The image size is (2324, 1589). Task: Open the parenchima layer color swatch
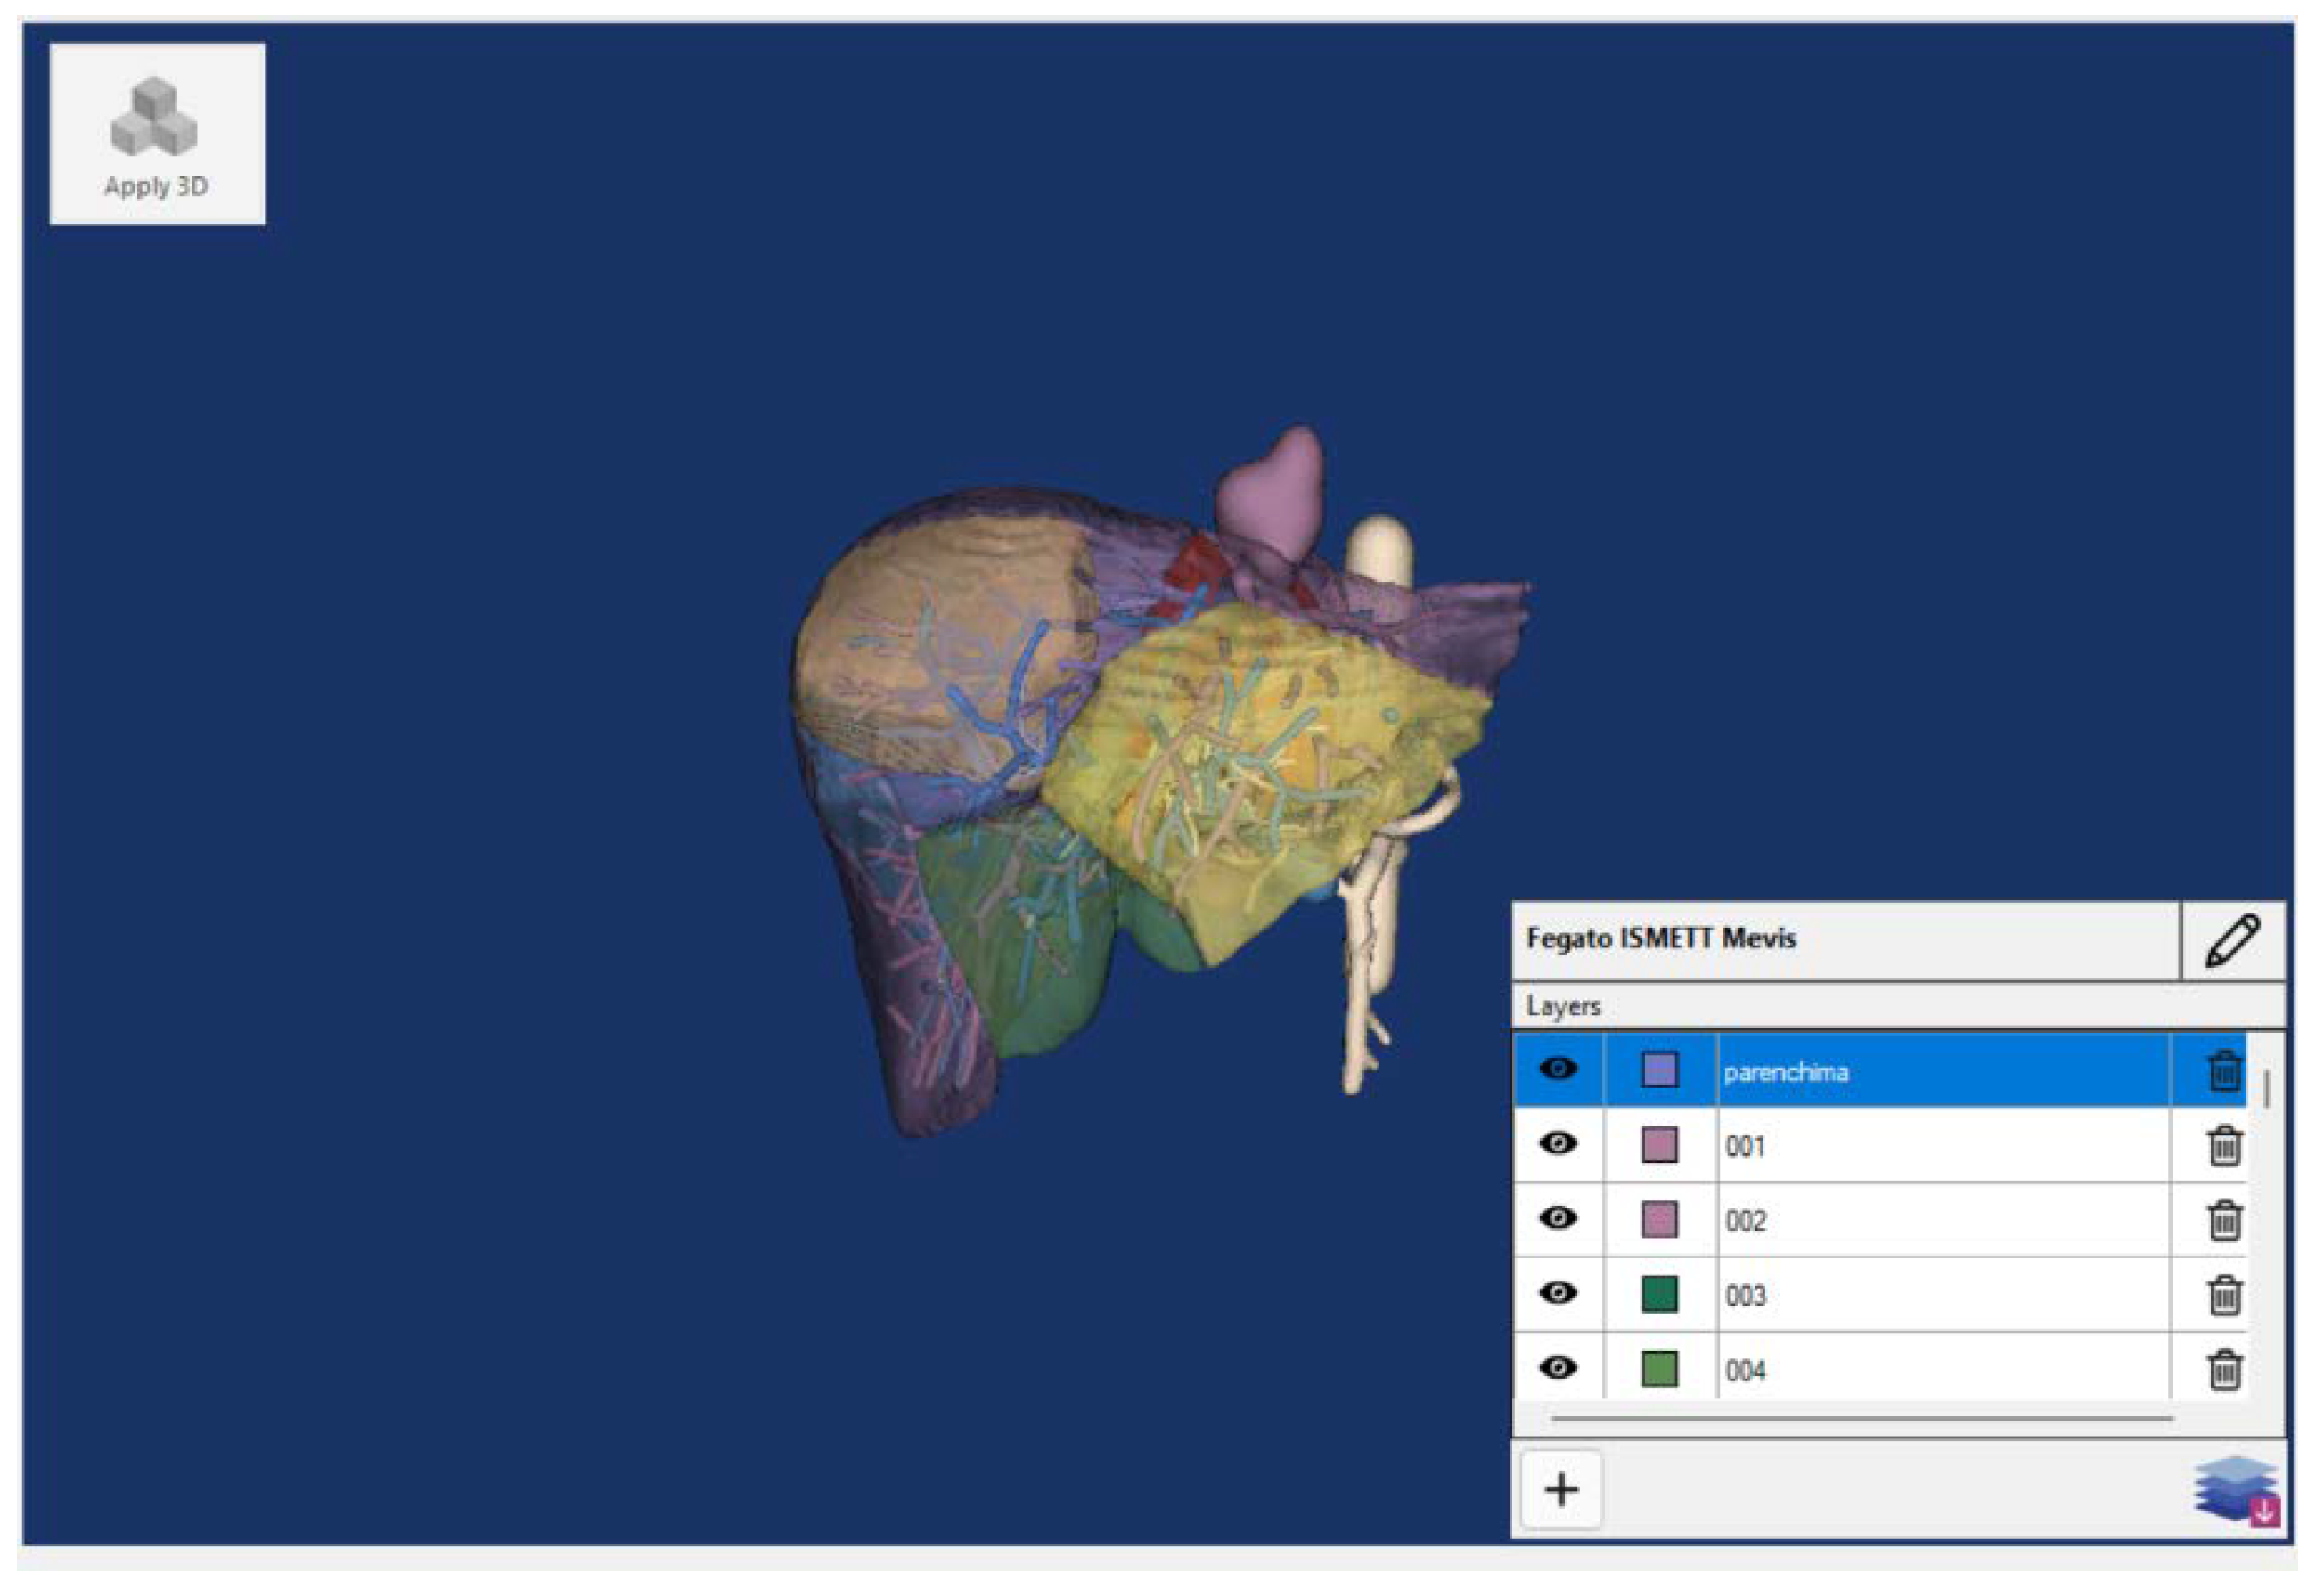click(1660, 1071)
